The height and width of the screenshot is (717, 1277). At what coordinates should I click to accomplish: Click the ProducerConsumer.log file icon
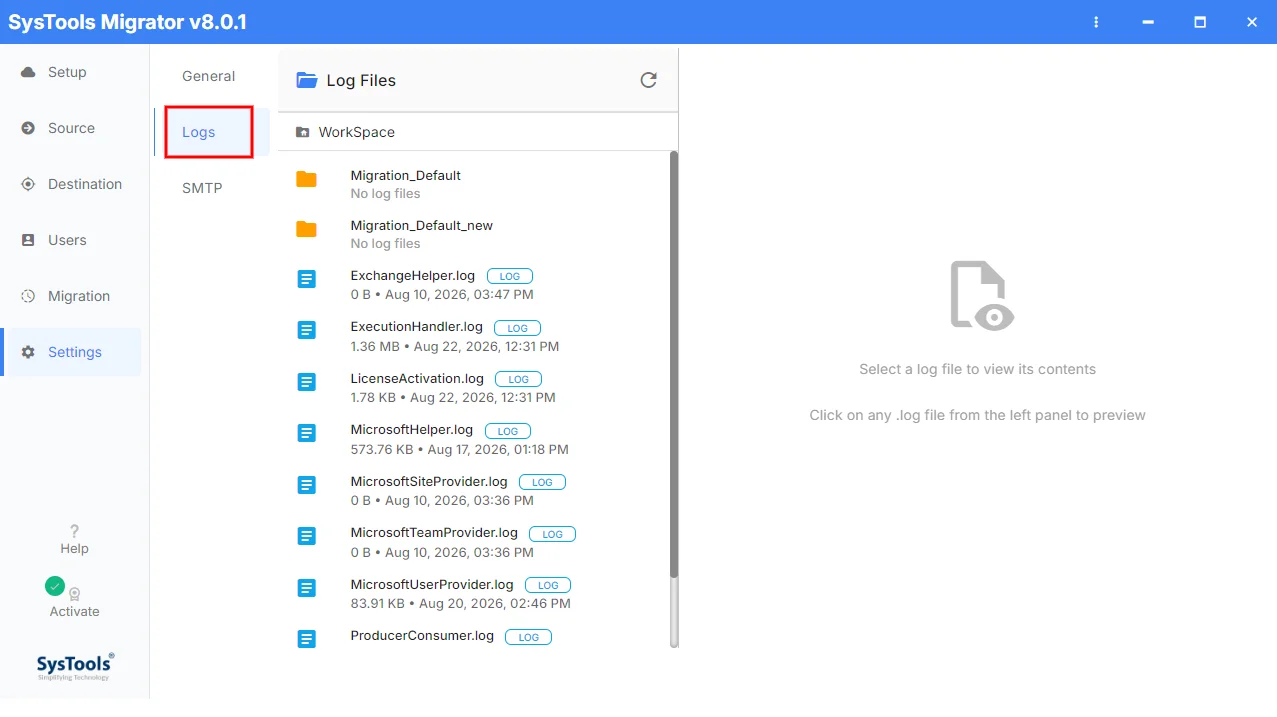tap(307, 638)
